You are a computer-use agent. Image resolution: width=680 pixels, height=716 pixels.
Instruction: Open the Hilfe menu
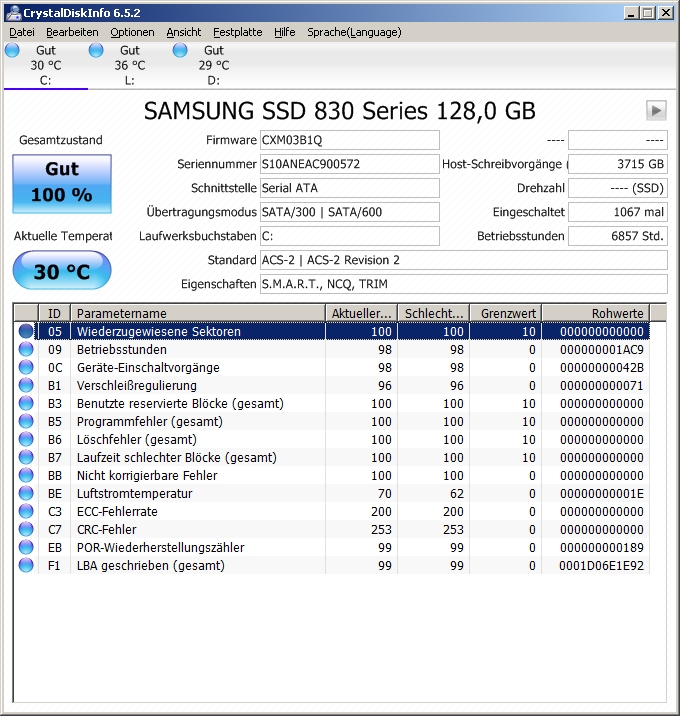(x=285, y=32)
